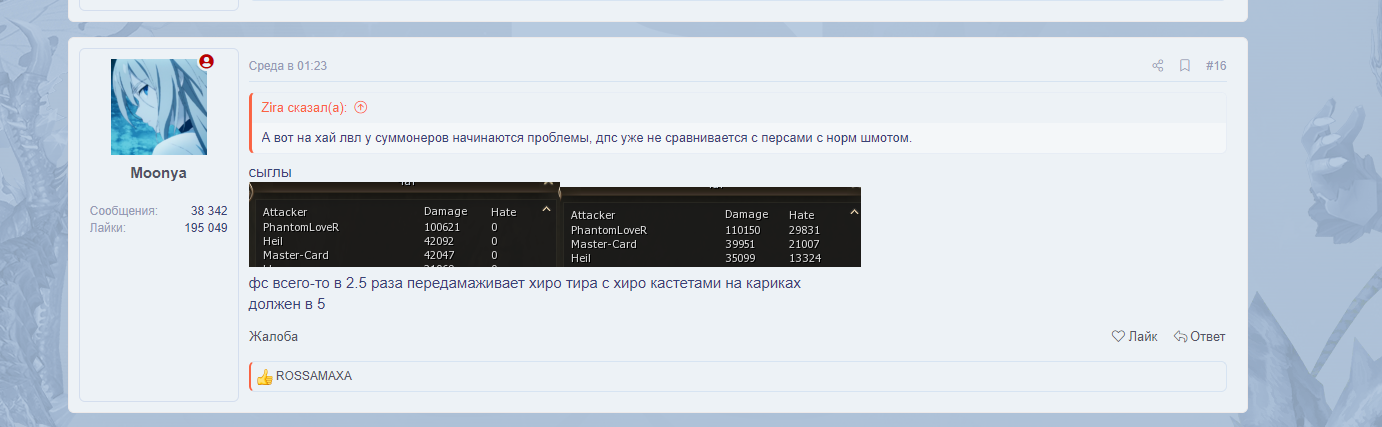Click the up-arrow icon beside Zira's quote
The width and height of the screenshot is (1382, 427).
point(361,107)
